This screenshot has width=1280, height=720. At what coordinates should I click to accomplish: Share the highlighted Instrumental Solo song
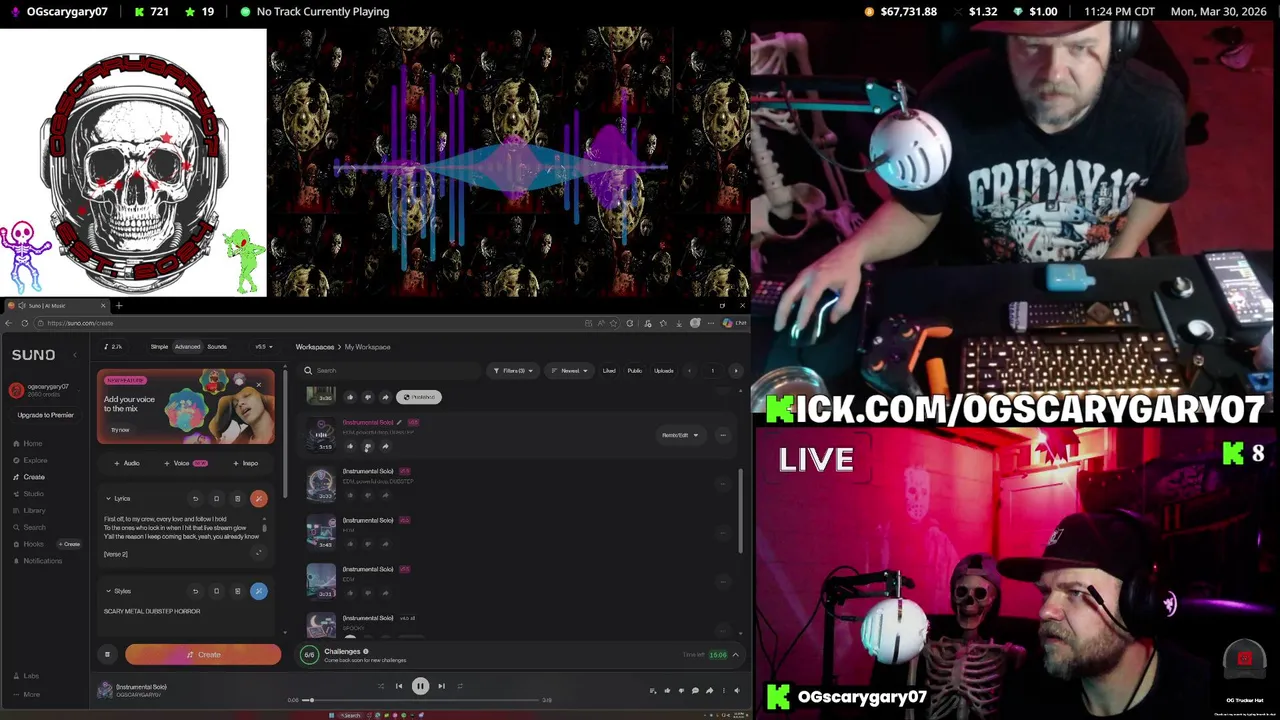[x=385, y=446]
